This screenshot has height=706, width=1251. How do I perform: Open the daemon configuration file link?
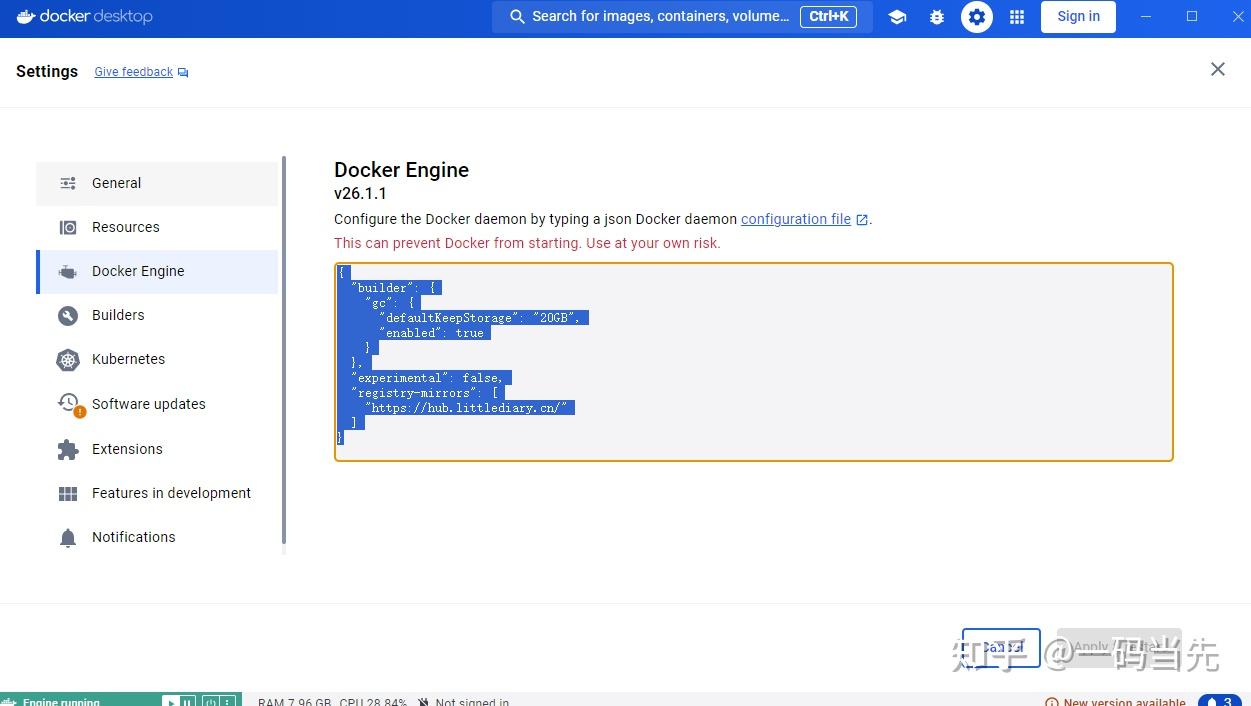(797, 219)
